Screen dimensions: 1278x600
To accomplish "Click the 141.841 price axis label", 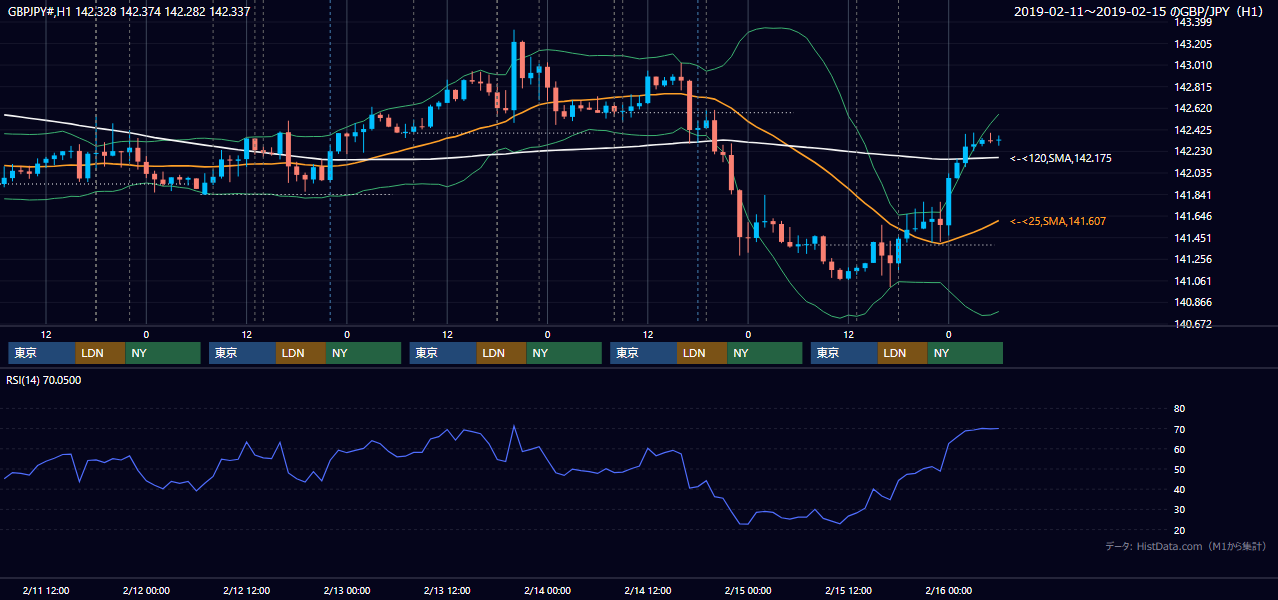I will click(x=1192, y=195).
